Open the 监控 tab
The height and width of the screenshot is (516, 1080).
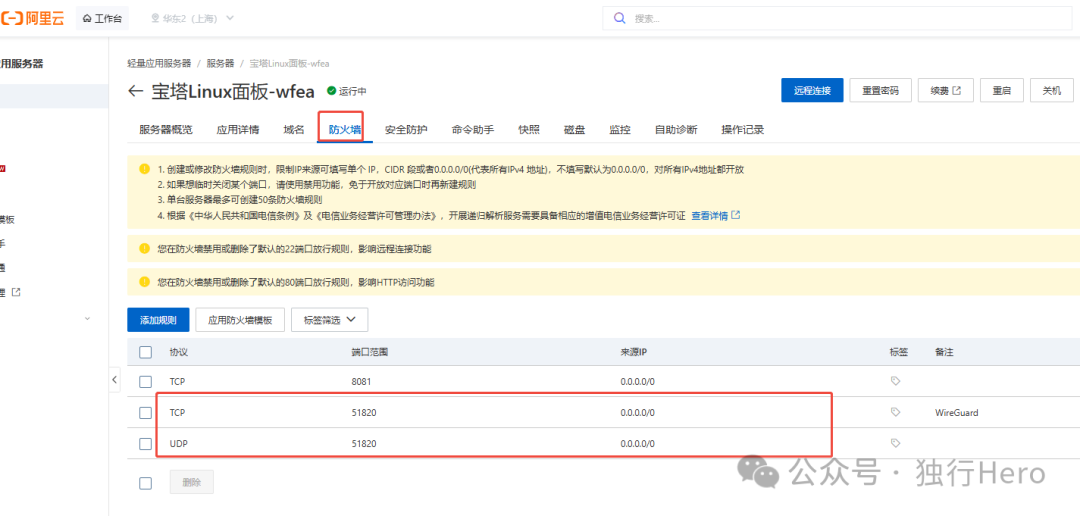click(620, 130)
